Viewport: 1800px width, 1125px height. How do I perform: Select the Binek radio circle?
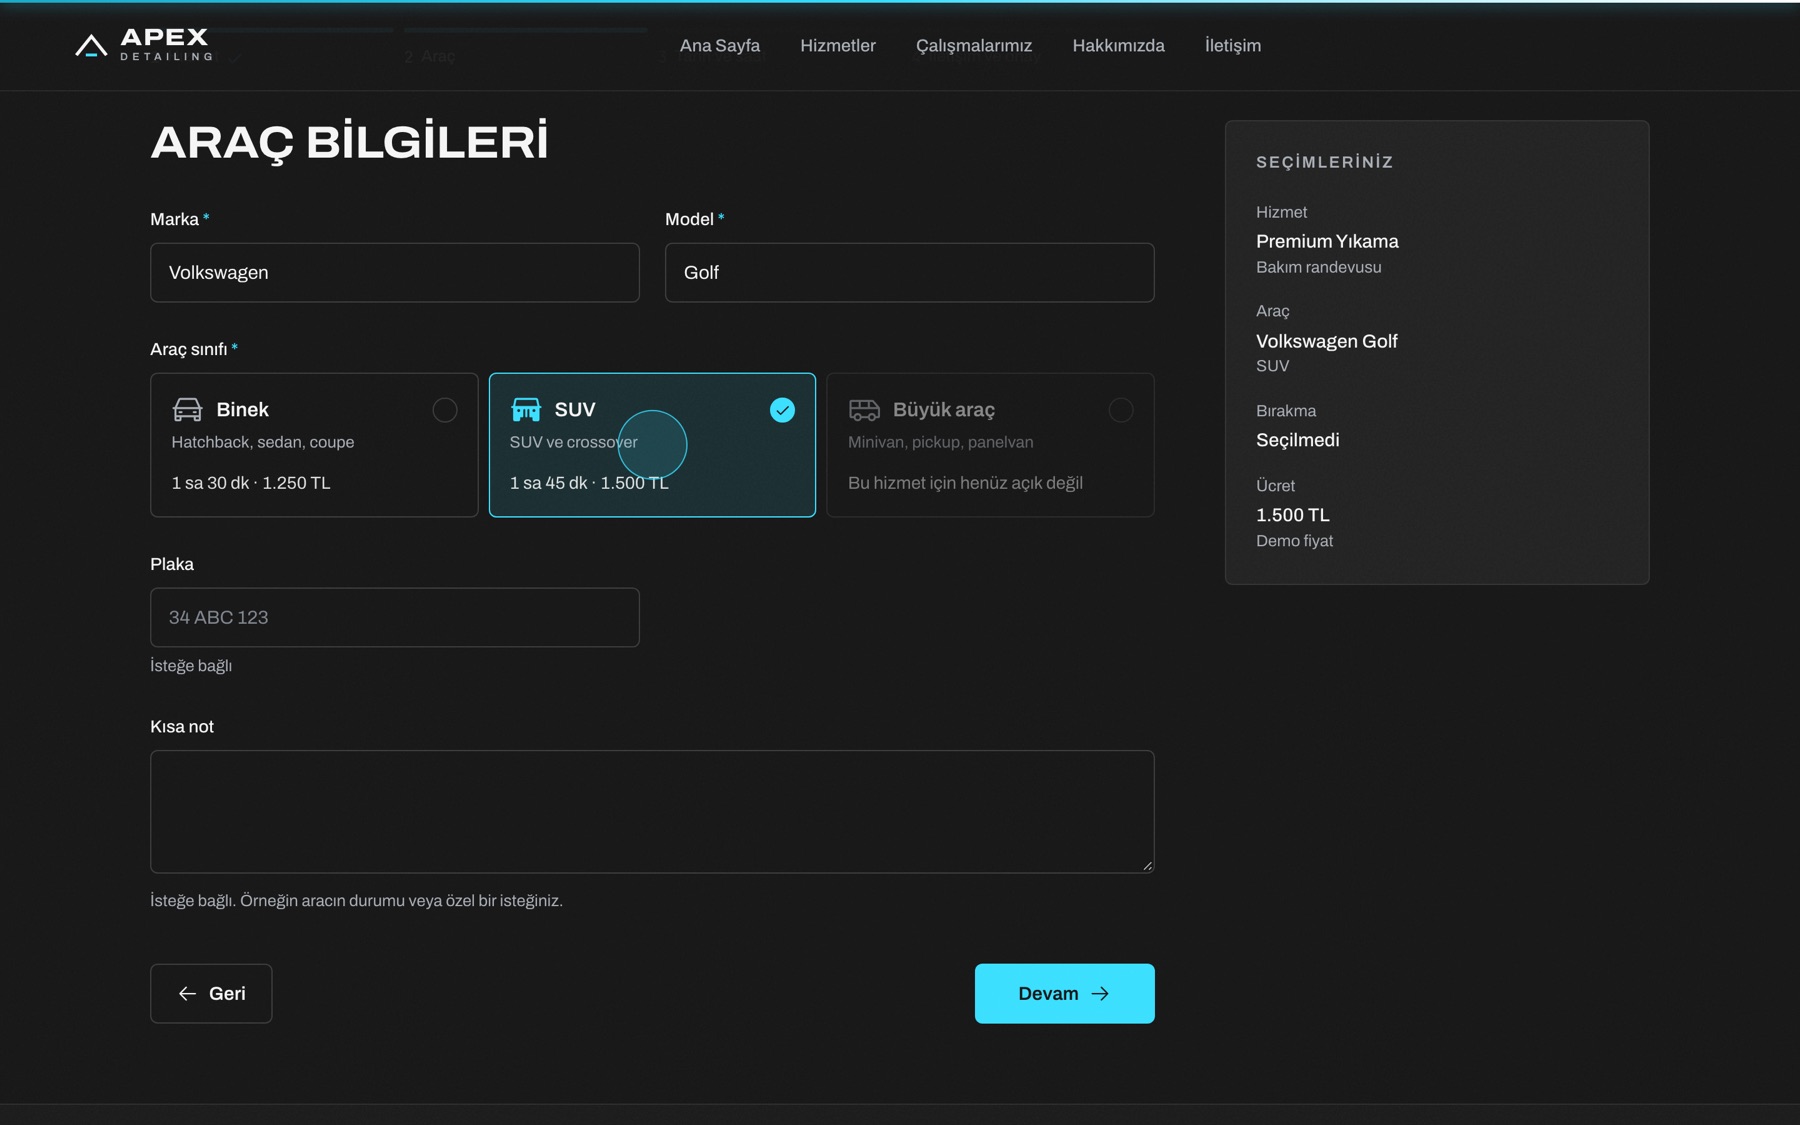click(445, 410)
